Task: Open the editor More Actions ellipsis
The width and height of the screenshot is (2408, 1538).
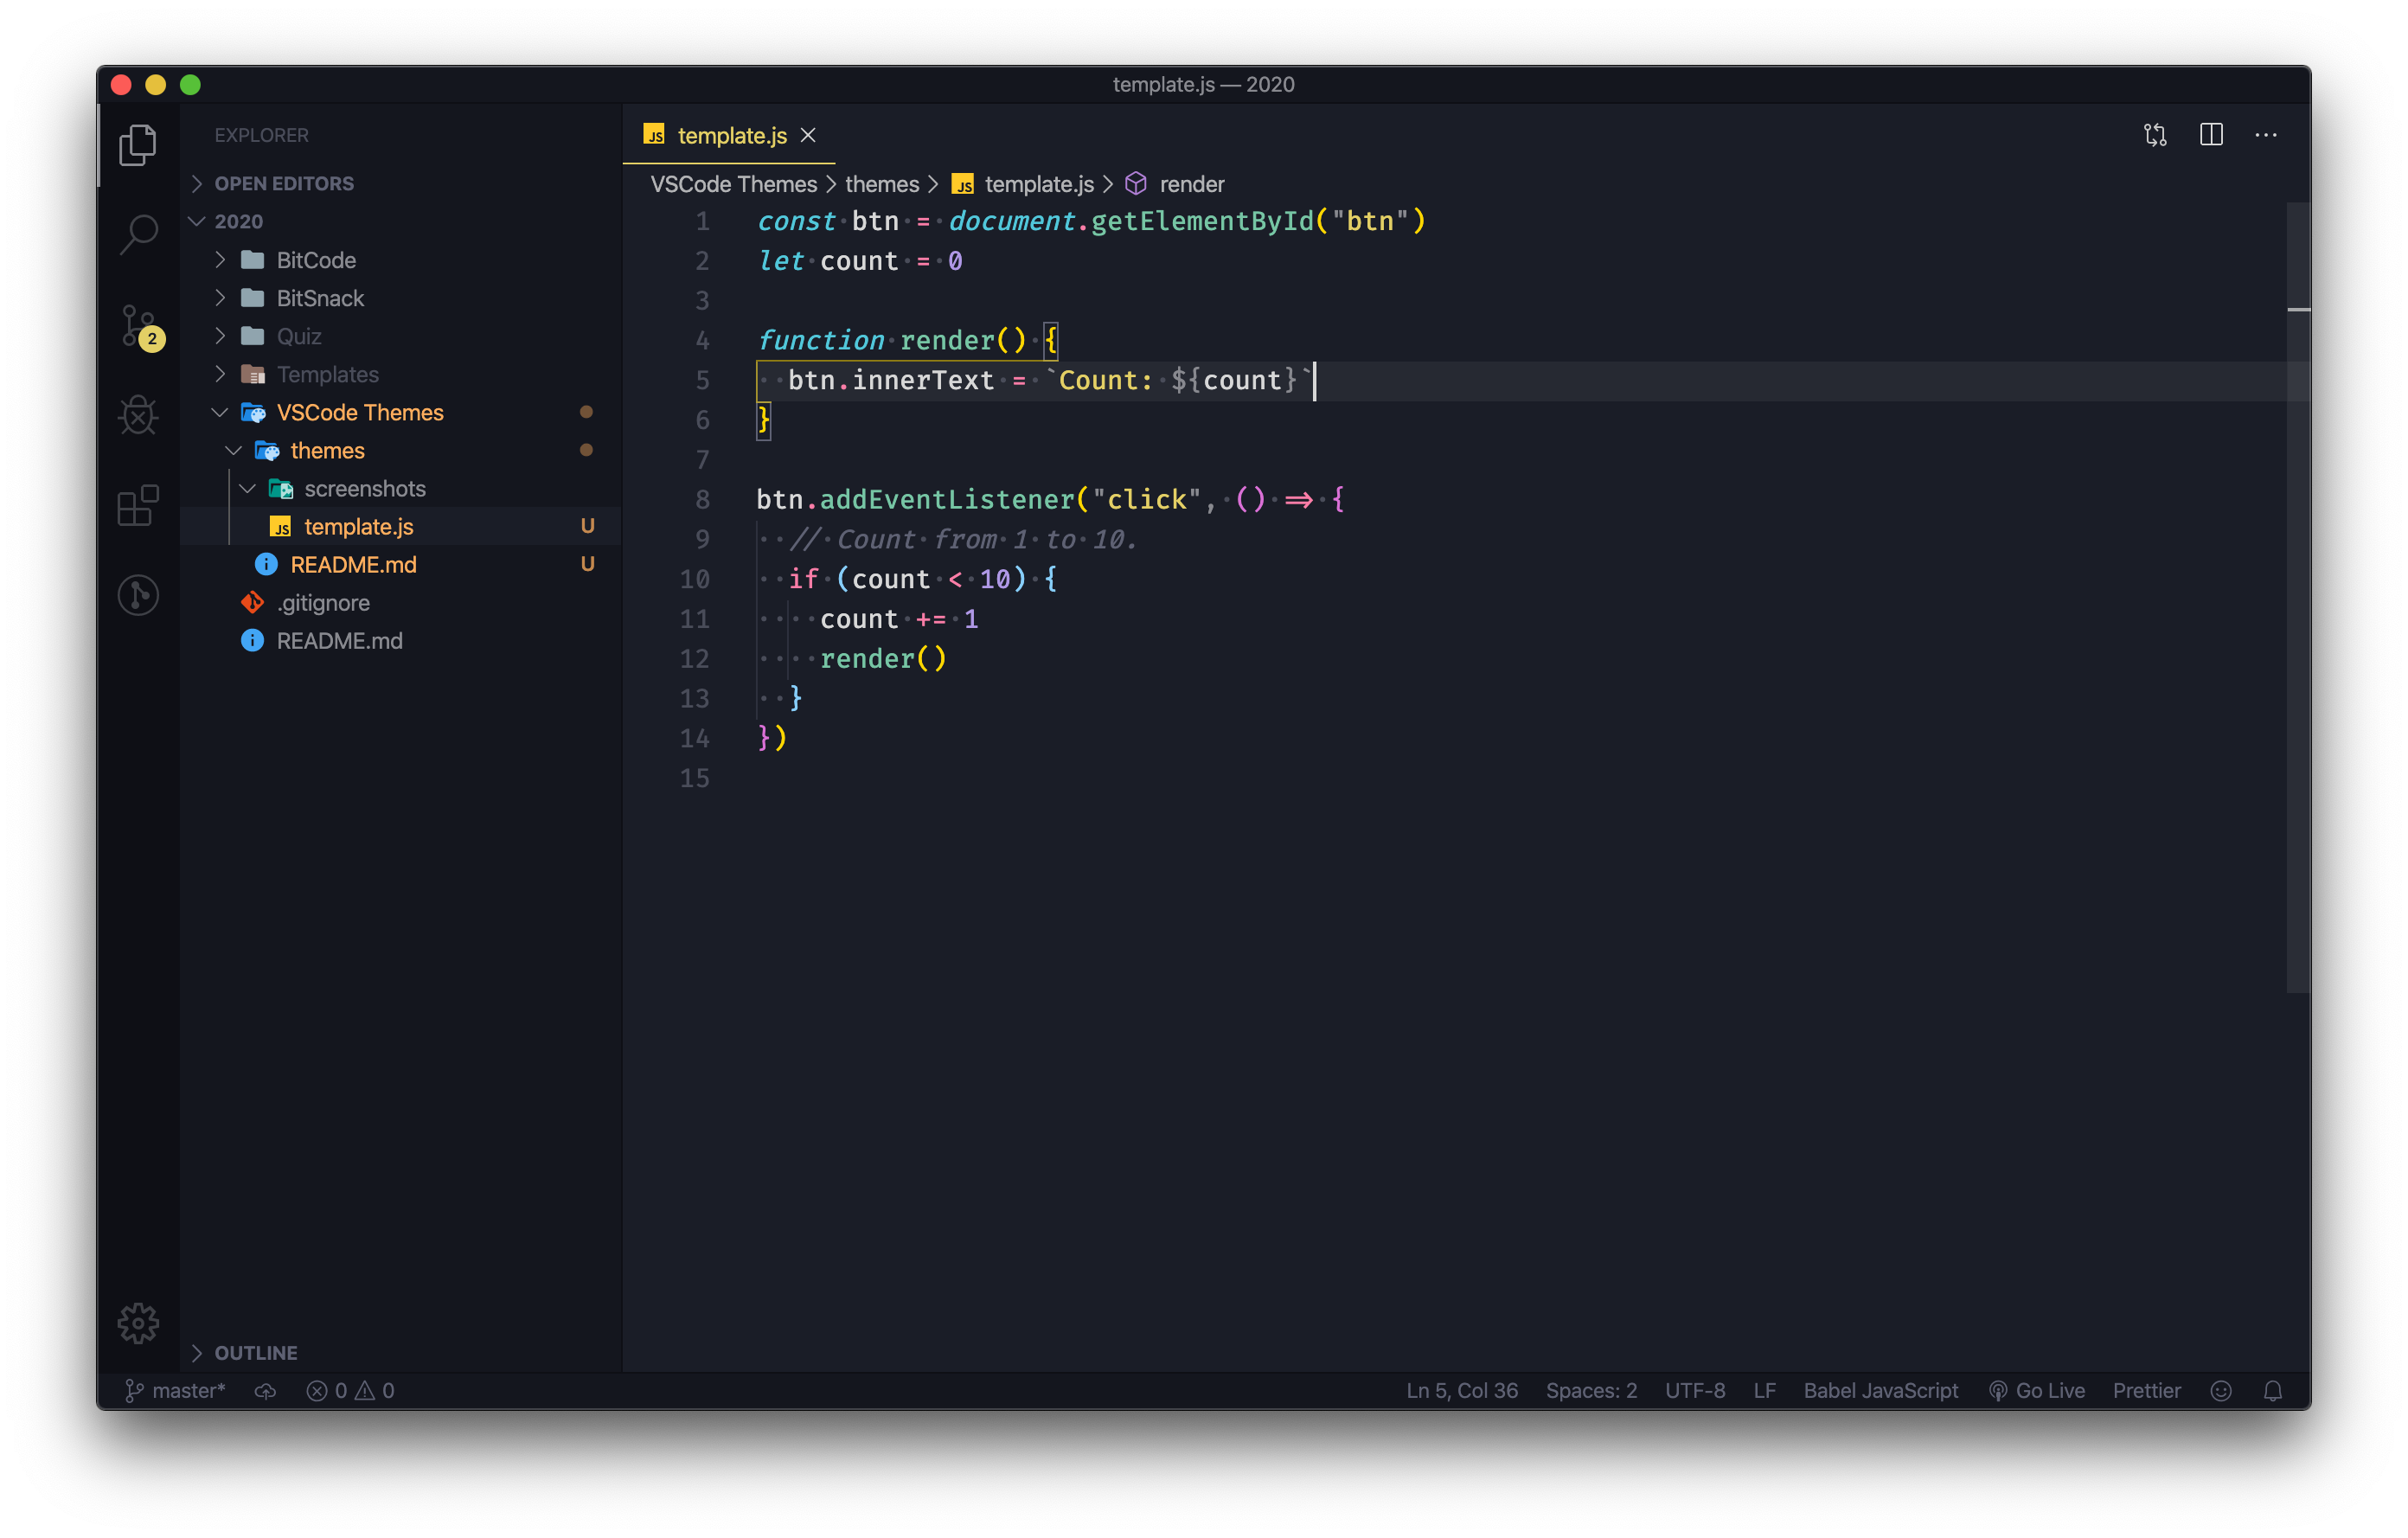Action: (x=2266, y=135)
